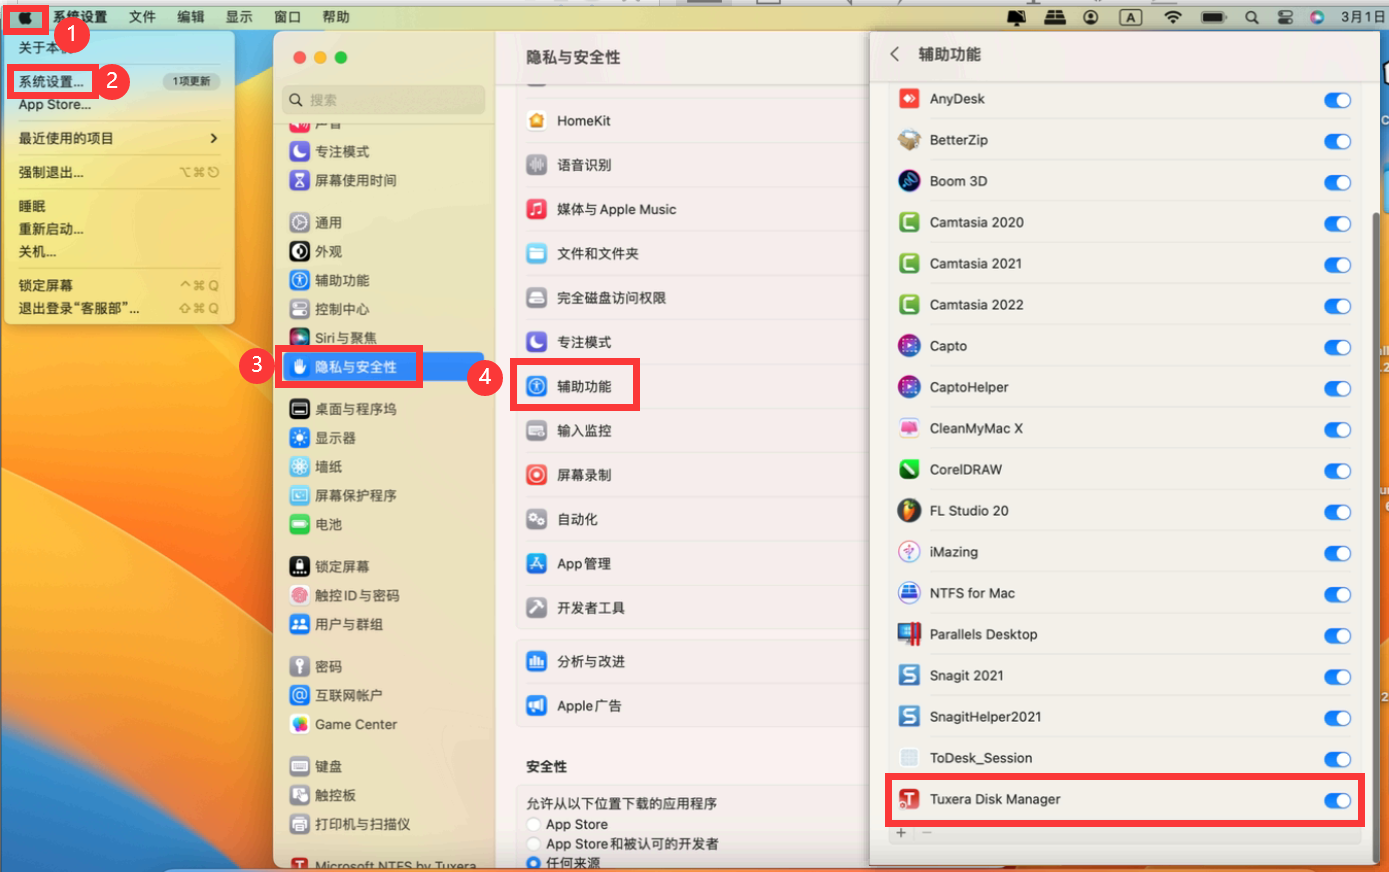1389x872 pixels.
Task: Select the HomeKit icon in privacy list
Action: click(537, 121)
